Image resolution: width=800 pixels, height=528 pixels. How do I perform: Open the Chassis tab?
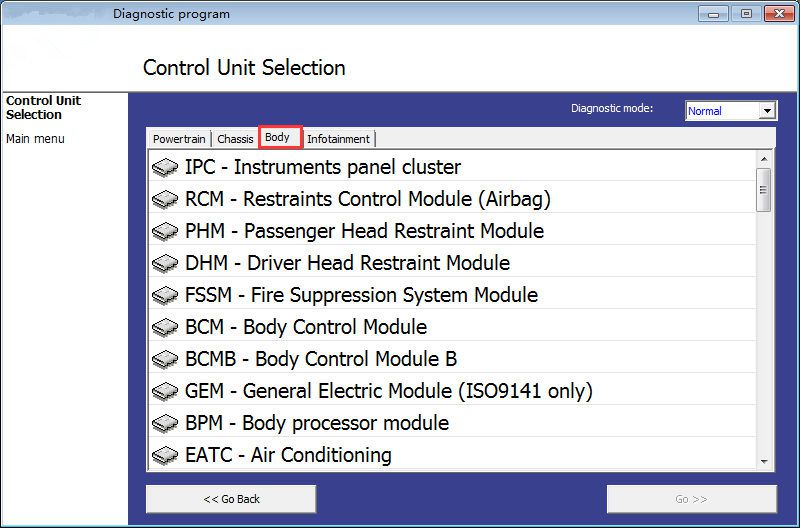pyautogui.click(x=235, y=139)
